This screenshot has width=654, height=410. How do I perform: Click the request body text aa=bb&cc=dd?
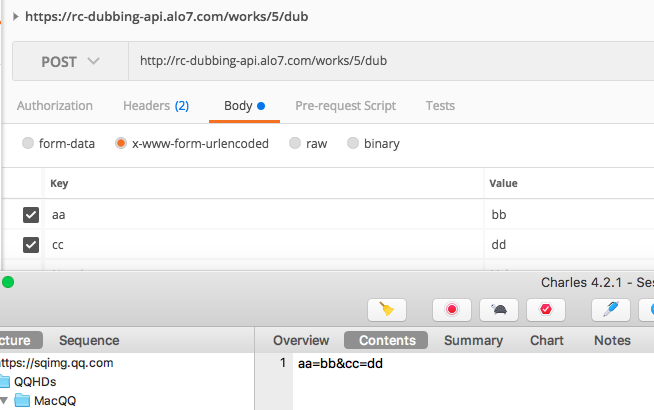340,363
